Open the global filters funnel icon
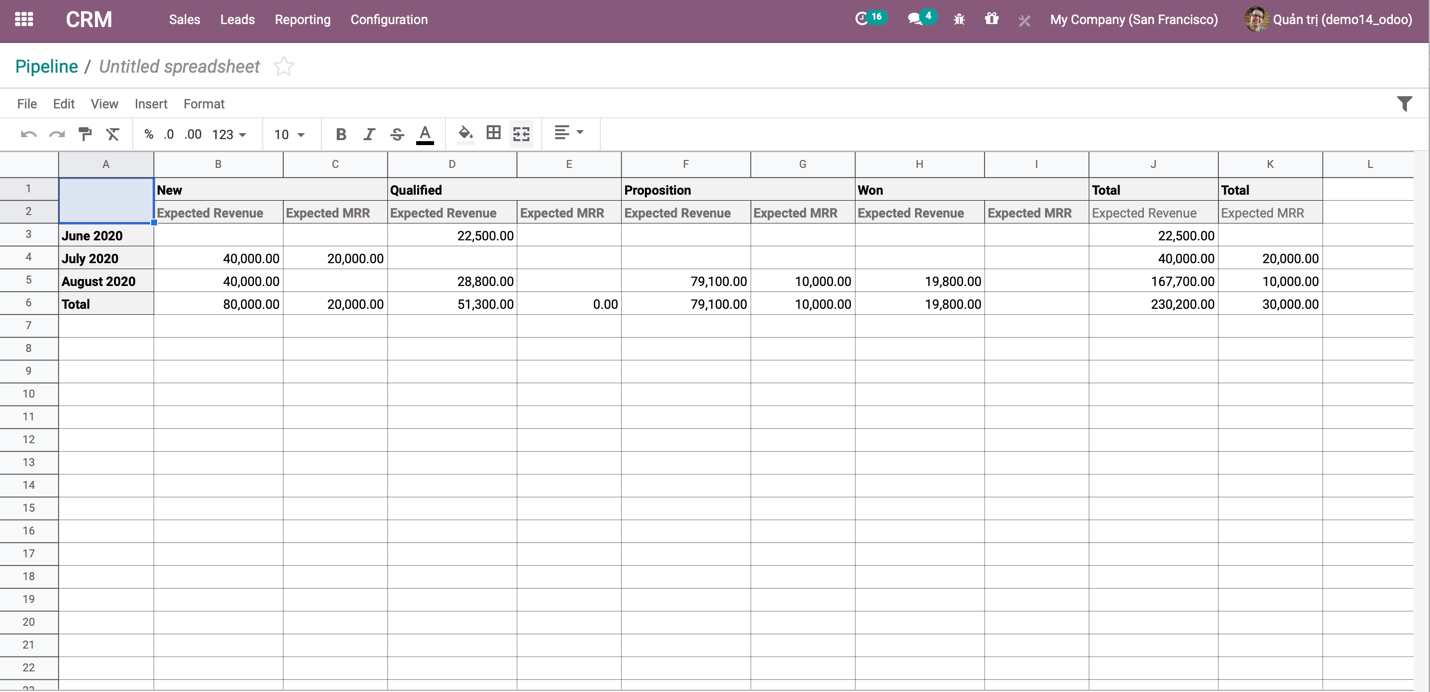This screenshot has width=1430, height=692. point(1404,104)
